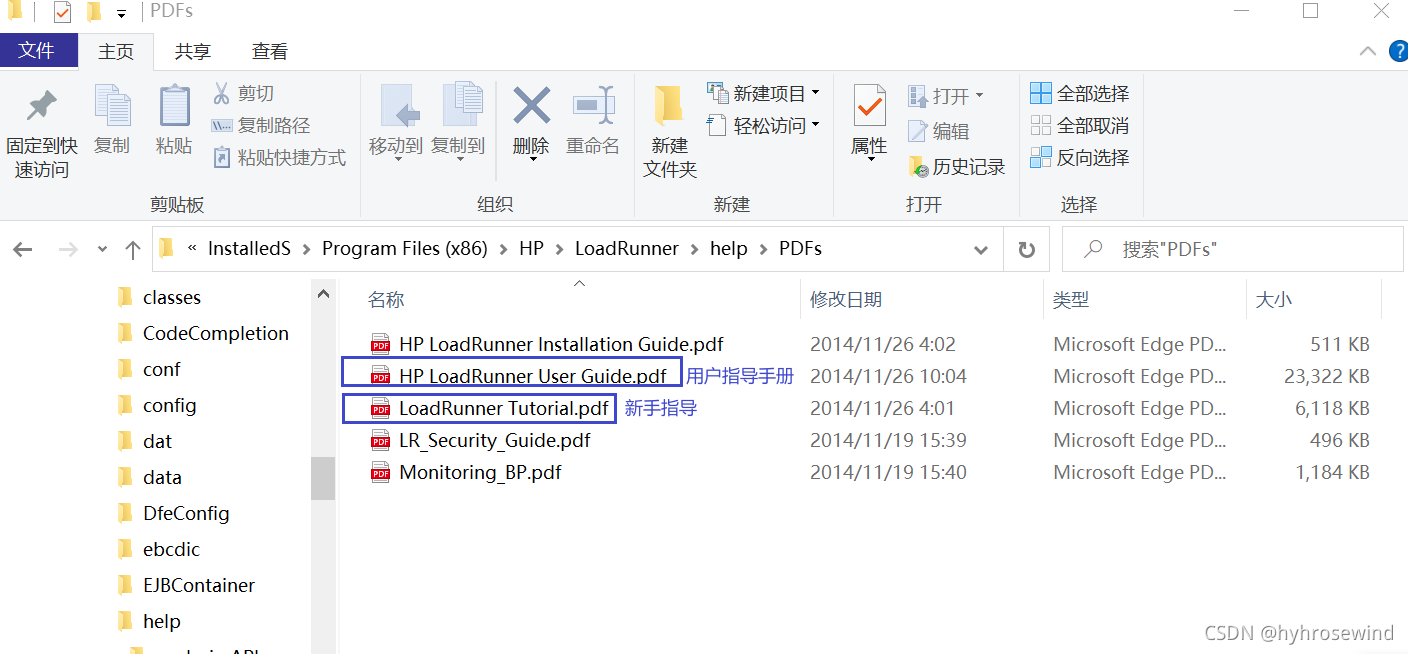The image size is (1408, 654).
Task: Click the Refresh address bar button
Action: coord(1026,249)
